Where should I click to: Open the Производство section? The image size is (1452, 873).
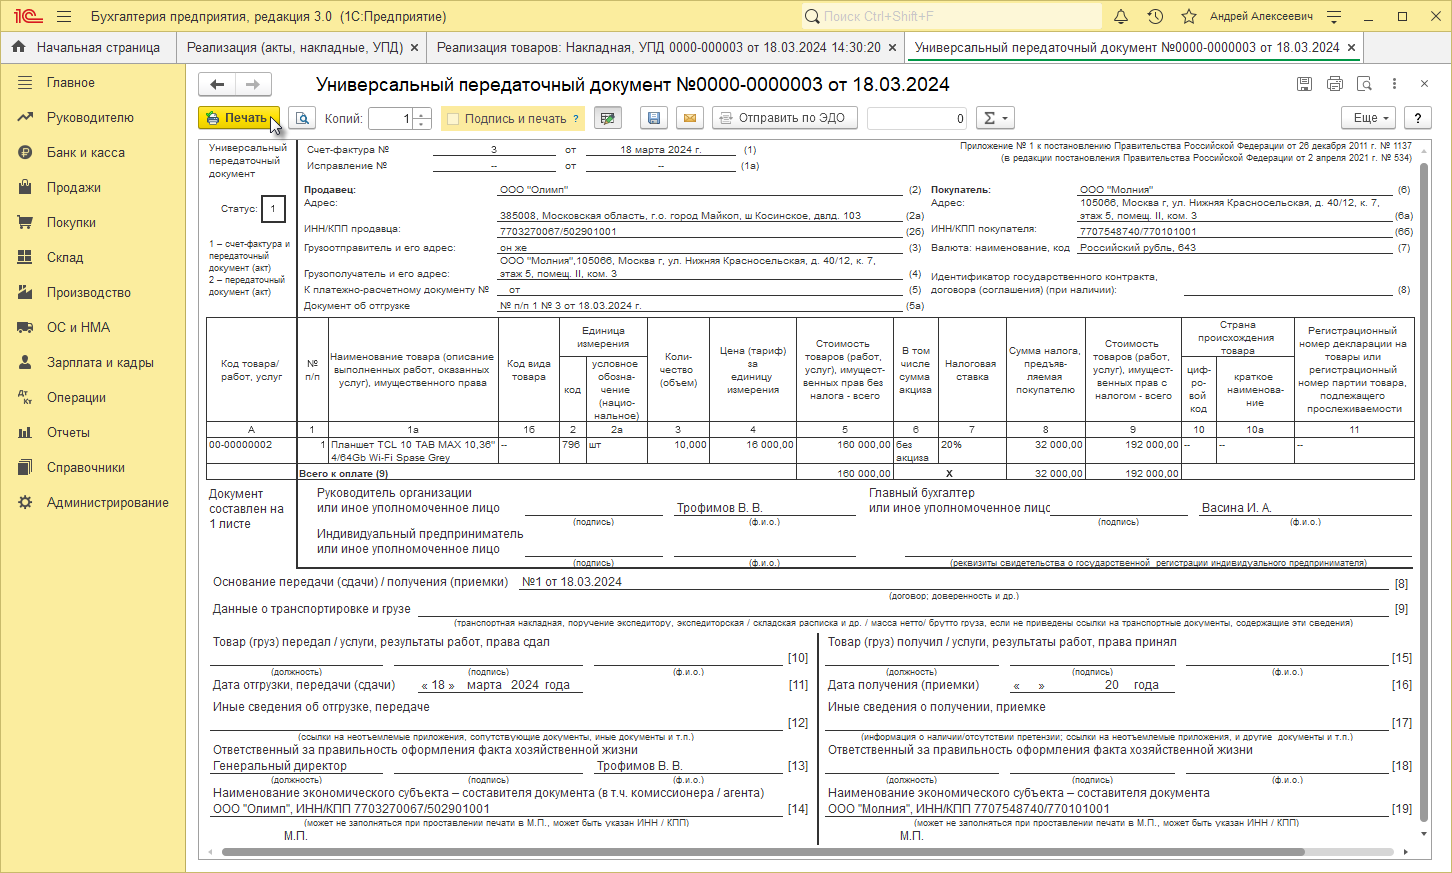click(93, 293)
